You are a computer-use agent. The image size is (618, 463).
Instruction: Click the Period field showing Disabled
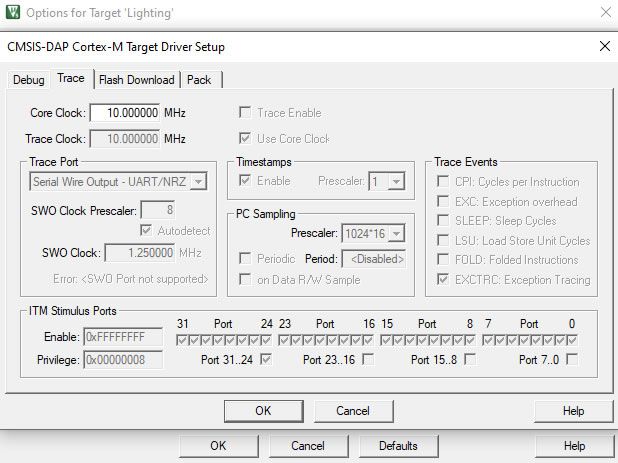(374, 259)
